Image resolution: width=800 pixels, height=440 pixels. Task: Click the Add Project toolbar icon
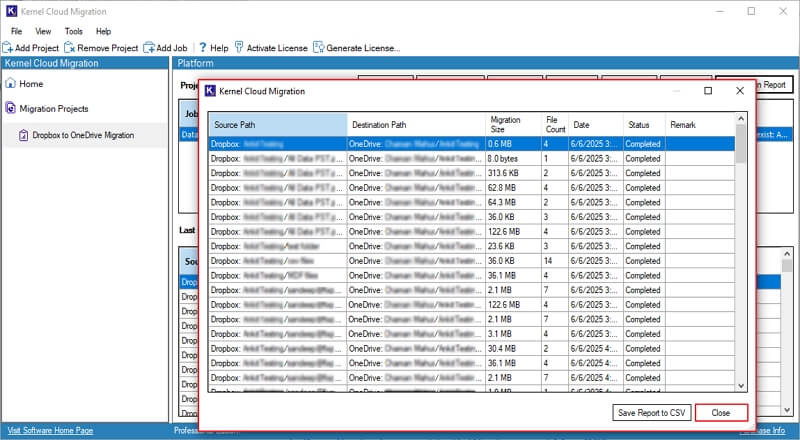8,48
